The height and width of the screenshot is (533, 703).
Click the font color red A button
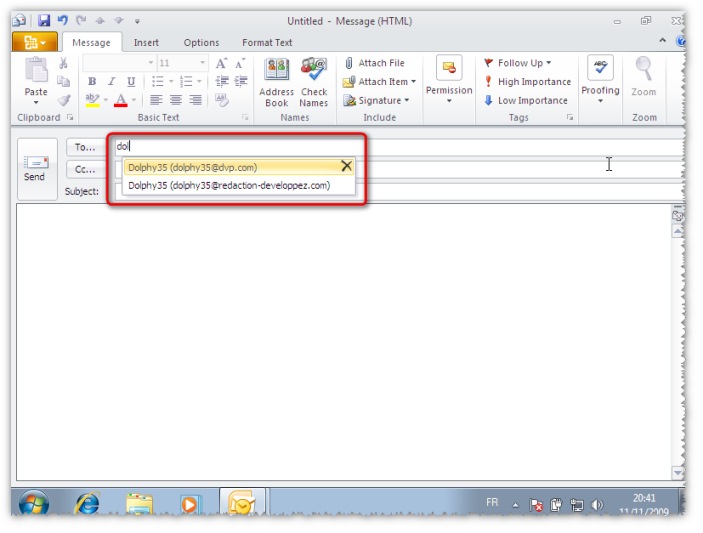[121, 101]
